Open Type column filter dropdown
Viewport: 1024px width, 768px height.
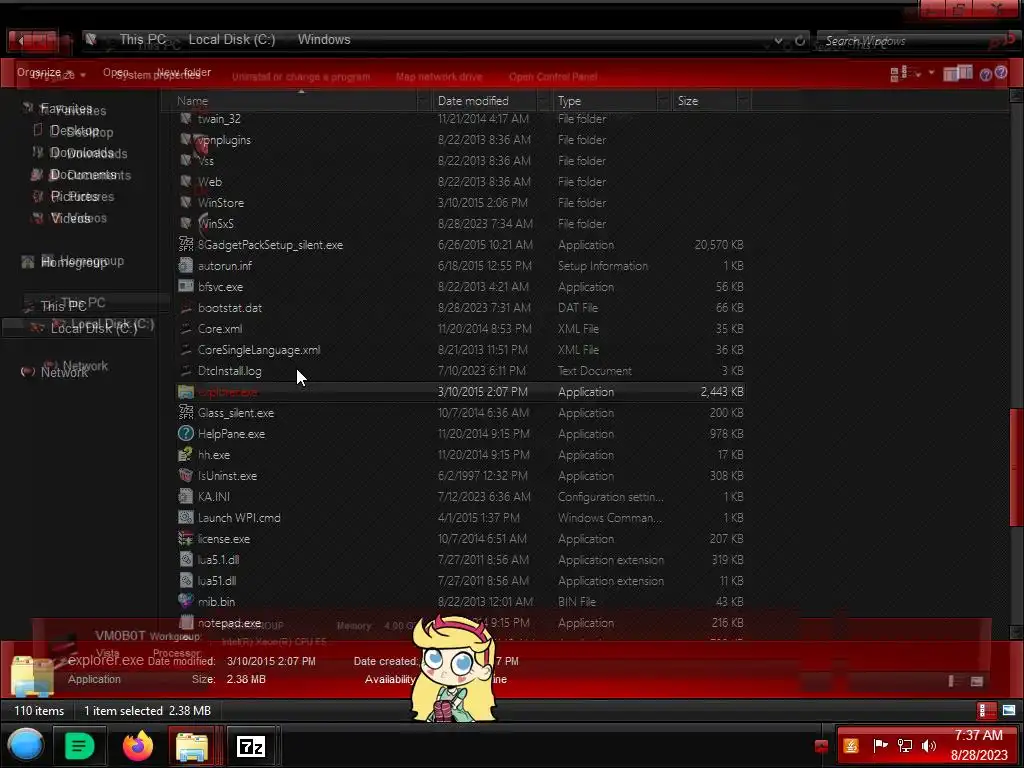pos(663,101)
